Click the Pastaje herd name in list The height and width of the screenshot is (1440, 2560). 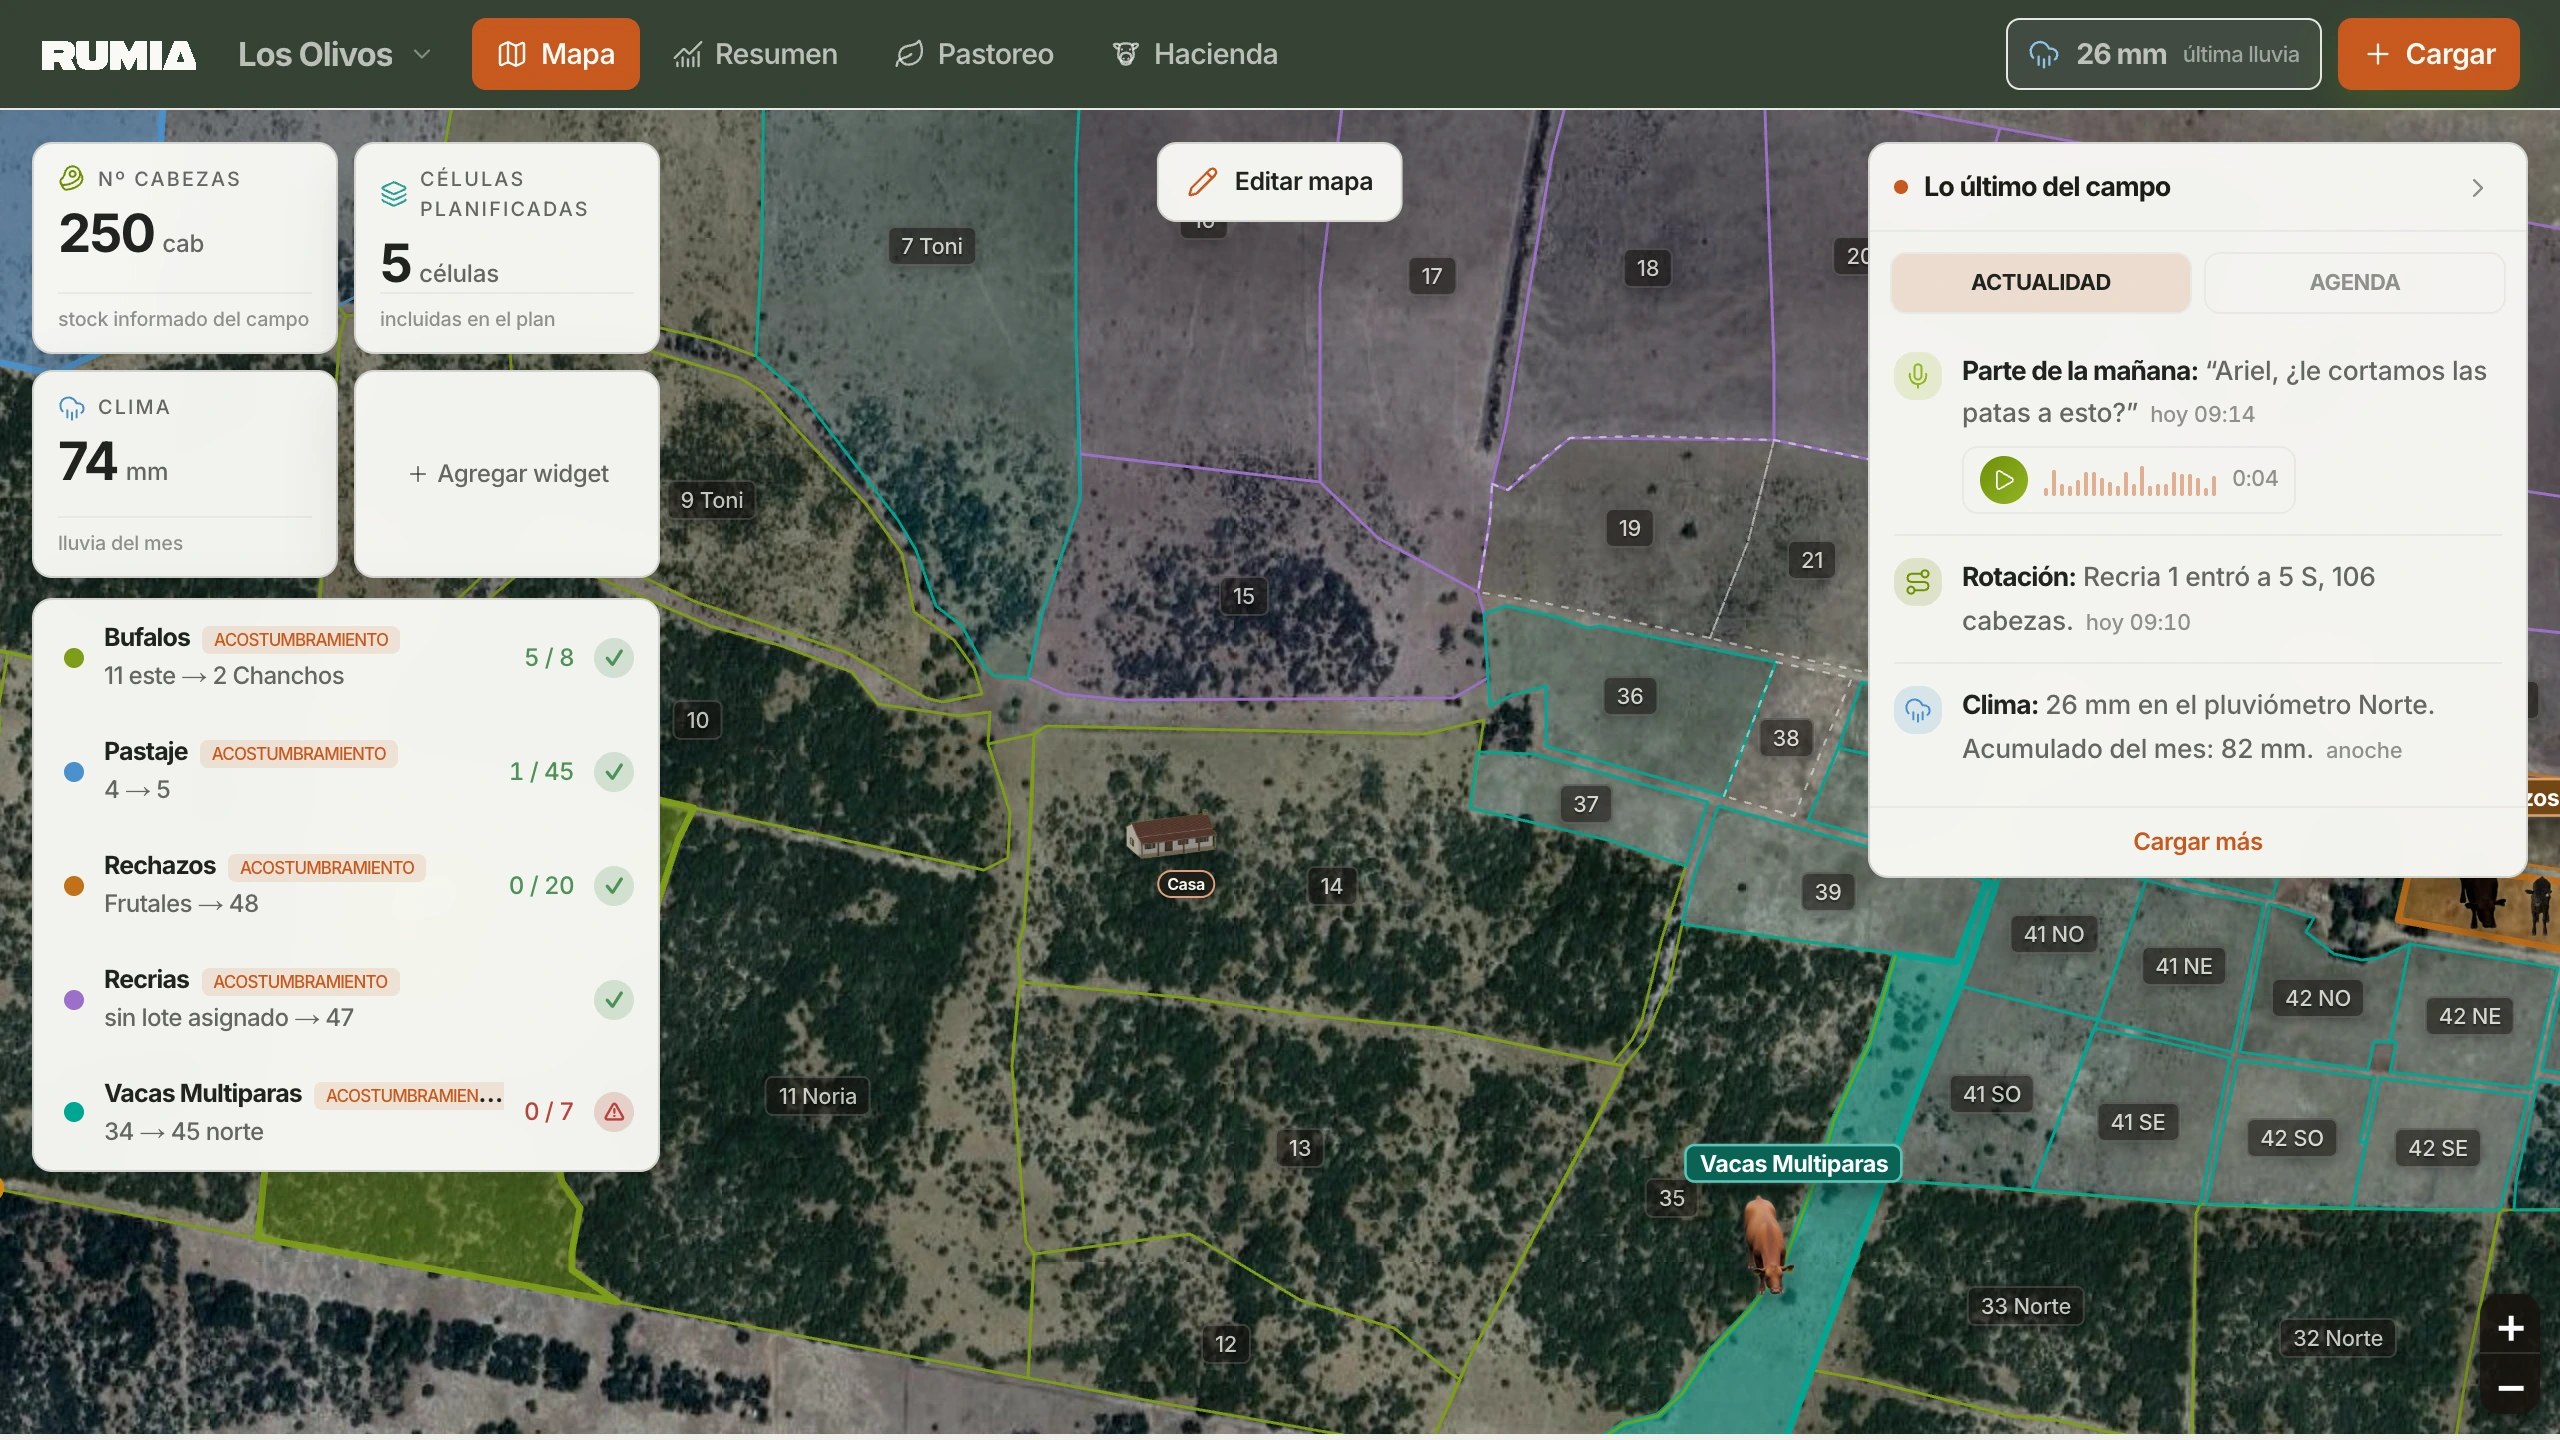click(x=146, y=751)
